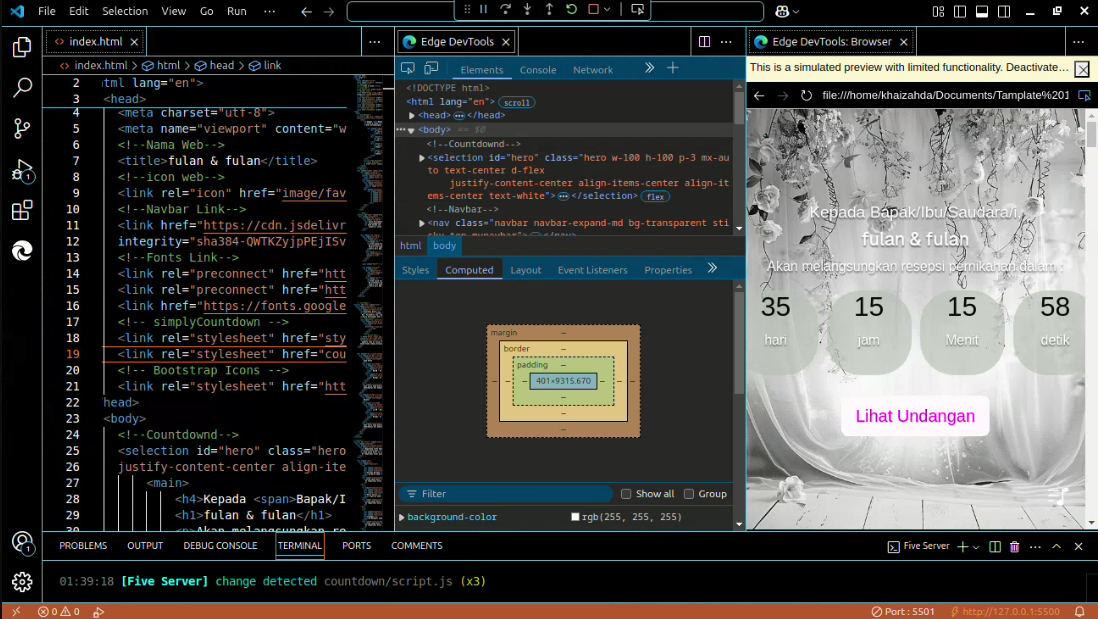The width and height of the screenshot is (1098, 619).
Task: Enable the Show all checkbox
Action: click(626, 494)
